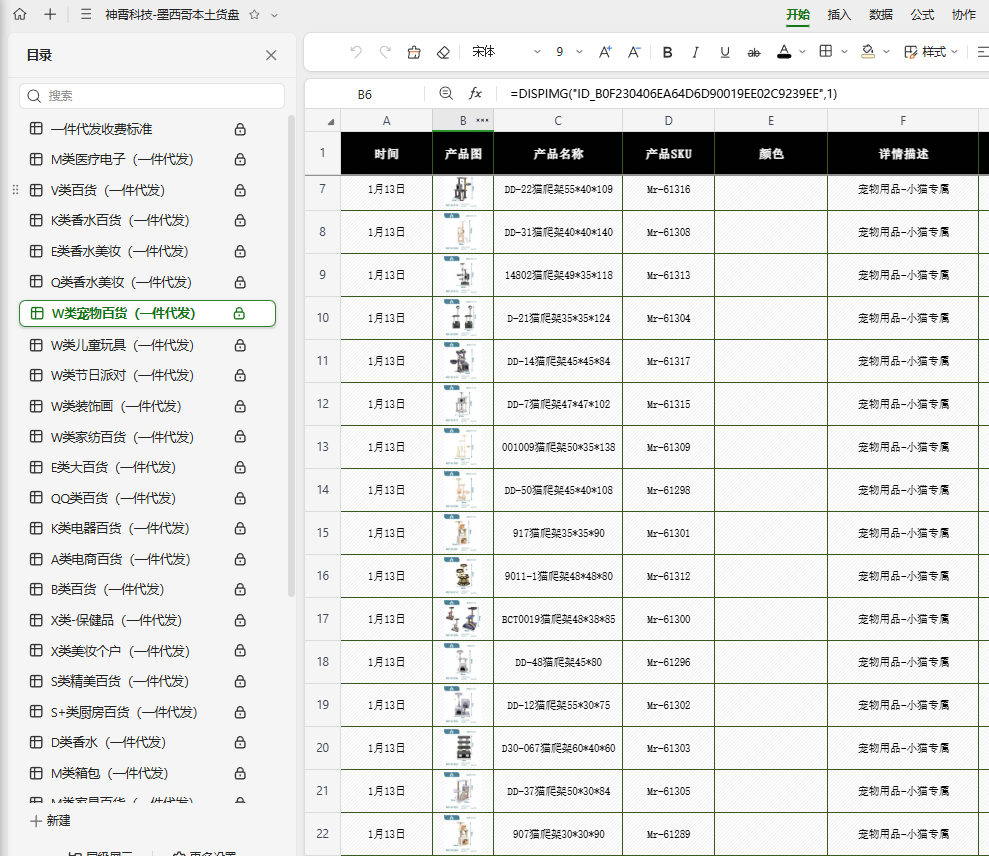Increase font size with A+ icon
The image size is (989, 856).
pyautogui.click(x=605, y=52)
